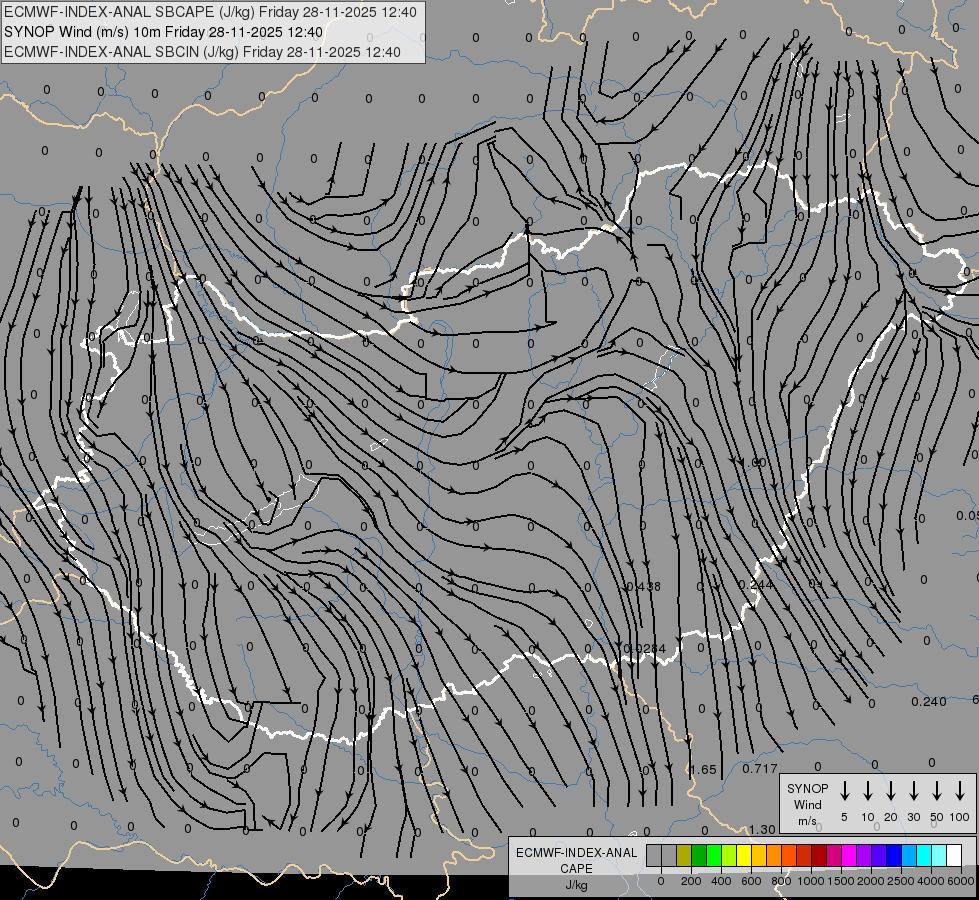Select the dark green CAPE color swatch
Viewport: 979px width, 900px height.
pos(699,855)
